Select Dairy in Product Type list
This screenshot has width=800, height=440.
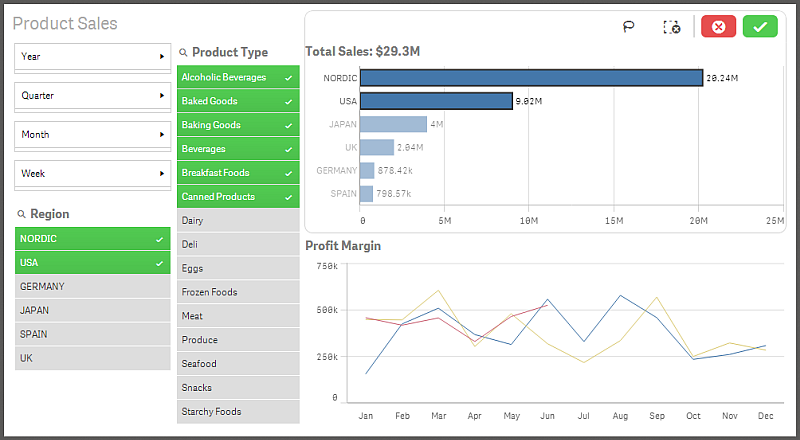(238, 220)
